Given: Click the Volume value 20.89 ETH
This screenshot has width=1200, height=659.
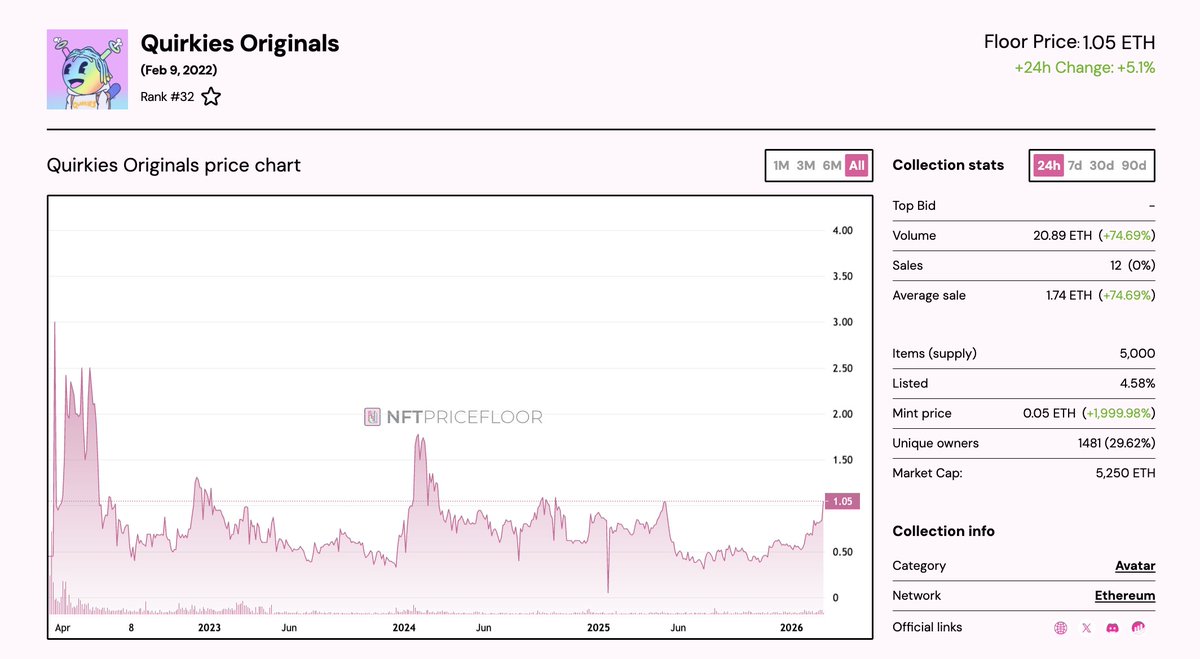Looking at the screenshot, I should pos(1064,236).
